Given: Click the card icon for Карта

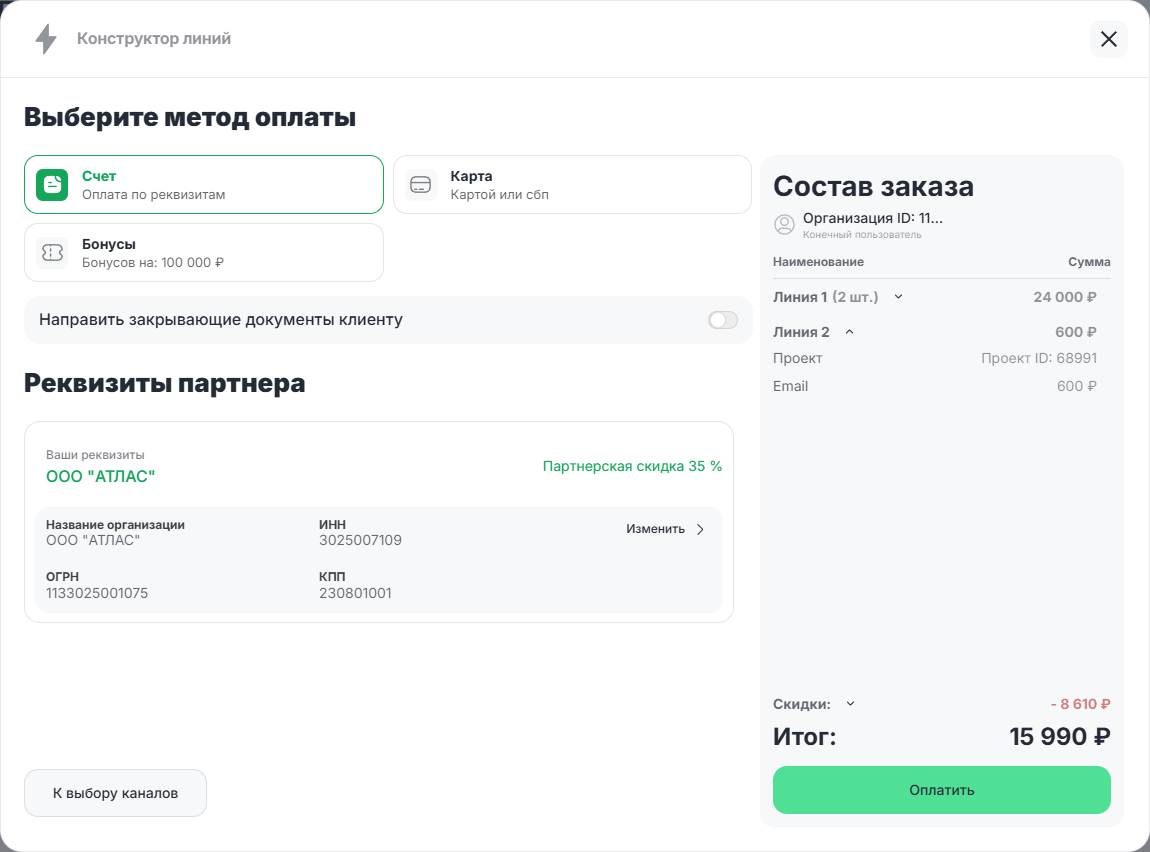Looking at the screenshot, I should coord(421,185).
